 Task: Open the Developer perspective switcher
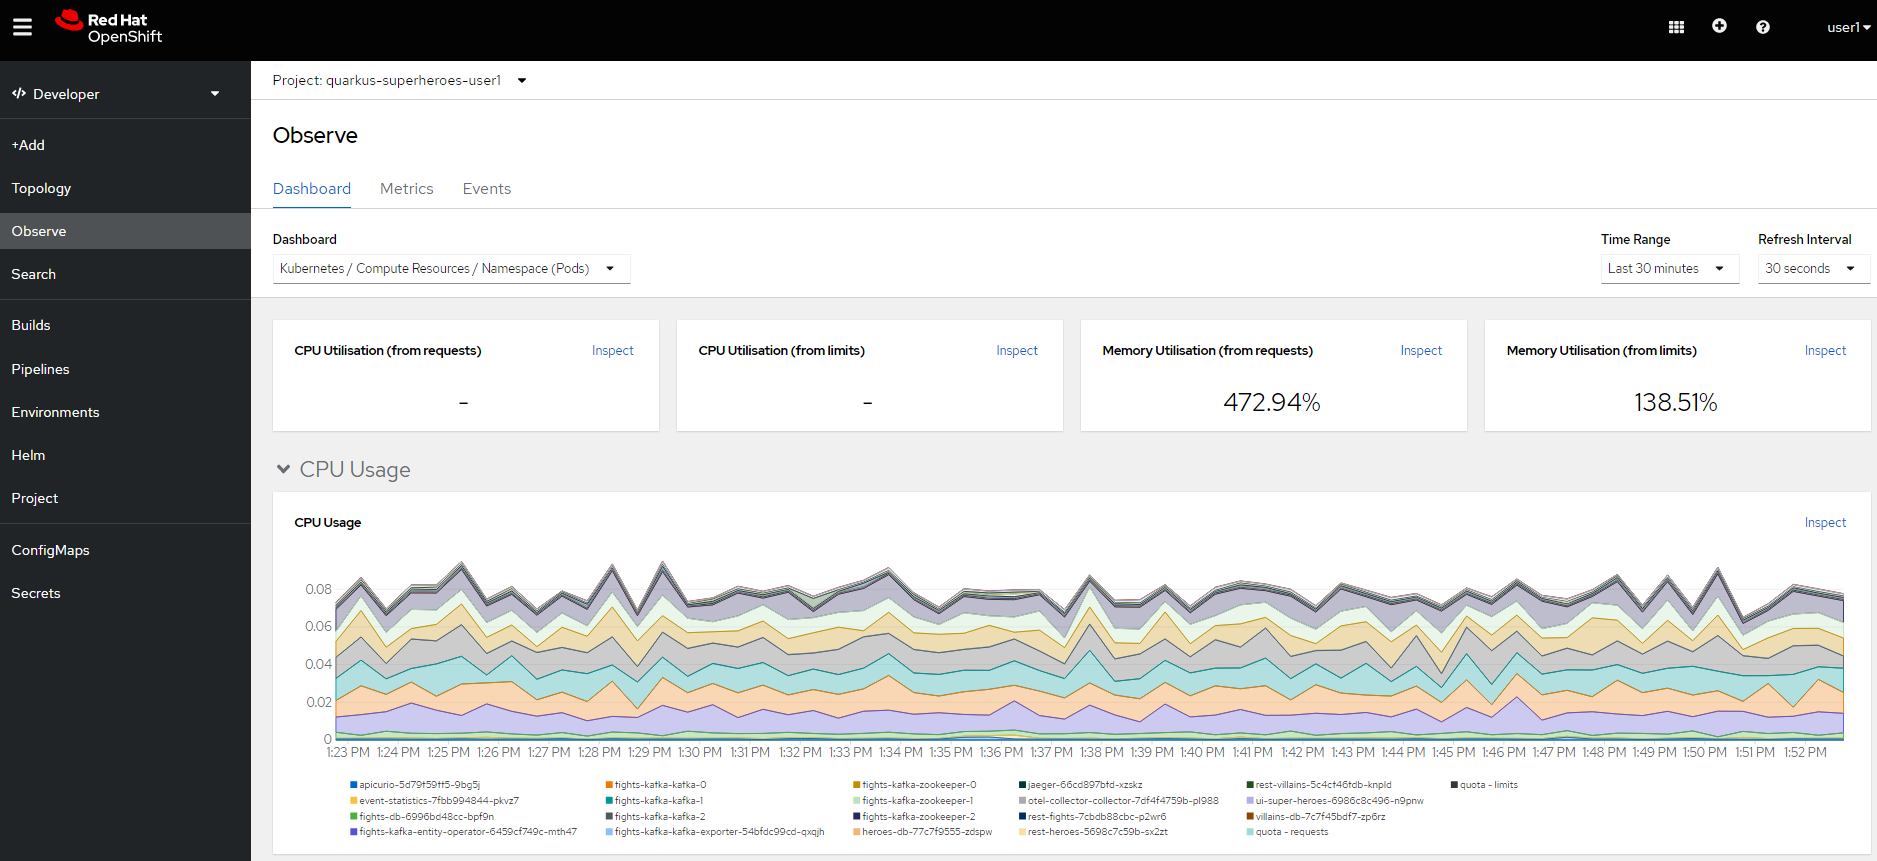click(x=116, y=94)
